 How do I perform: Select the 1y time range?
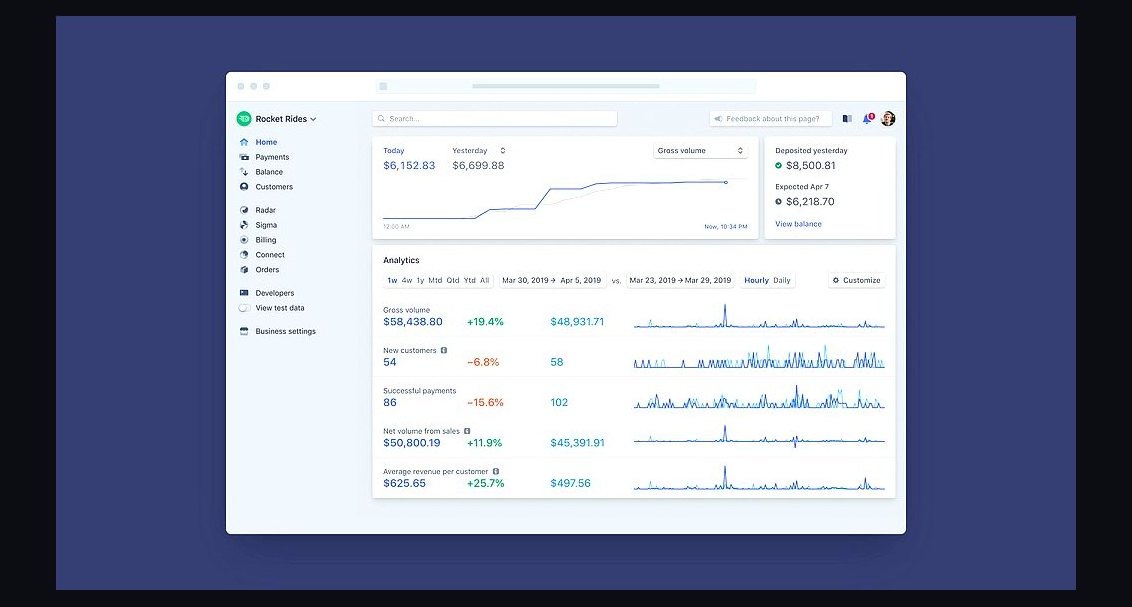pos(420,281)
